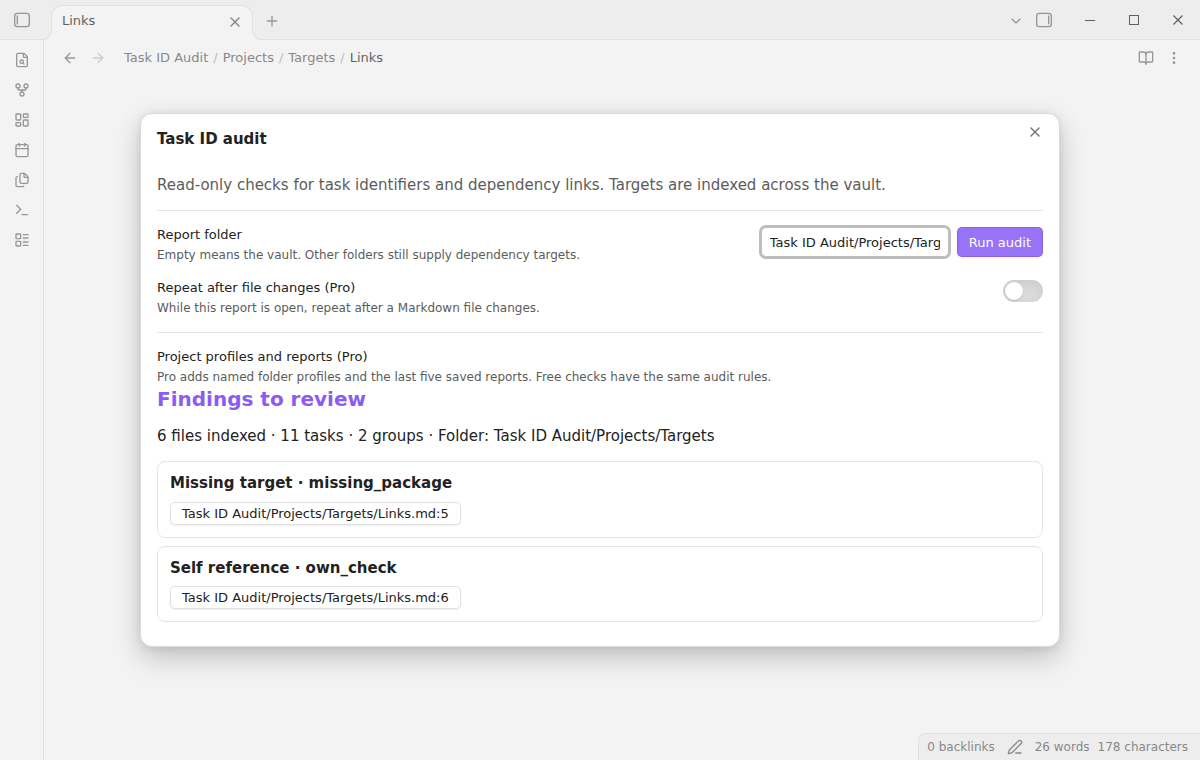The width and height of the screenshot is (1200, 760).
Task: Close the Links tab
Action: [235, 21]
